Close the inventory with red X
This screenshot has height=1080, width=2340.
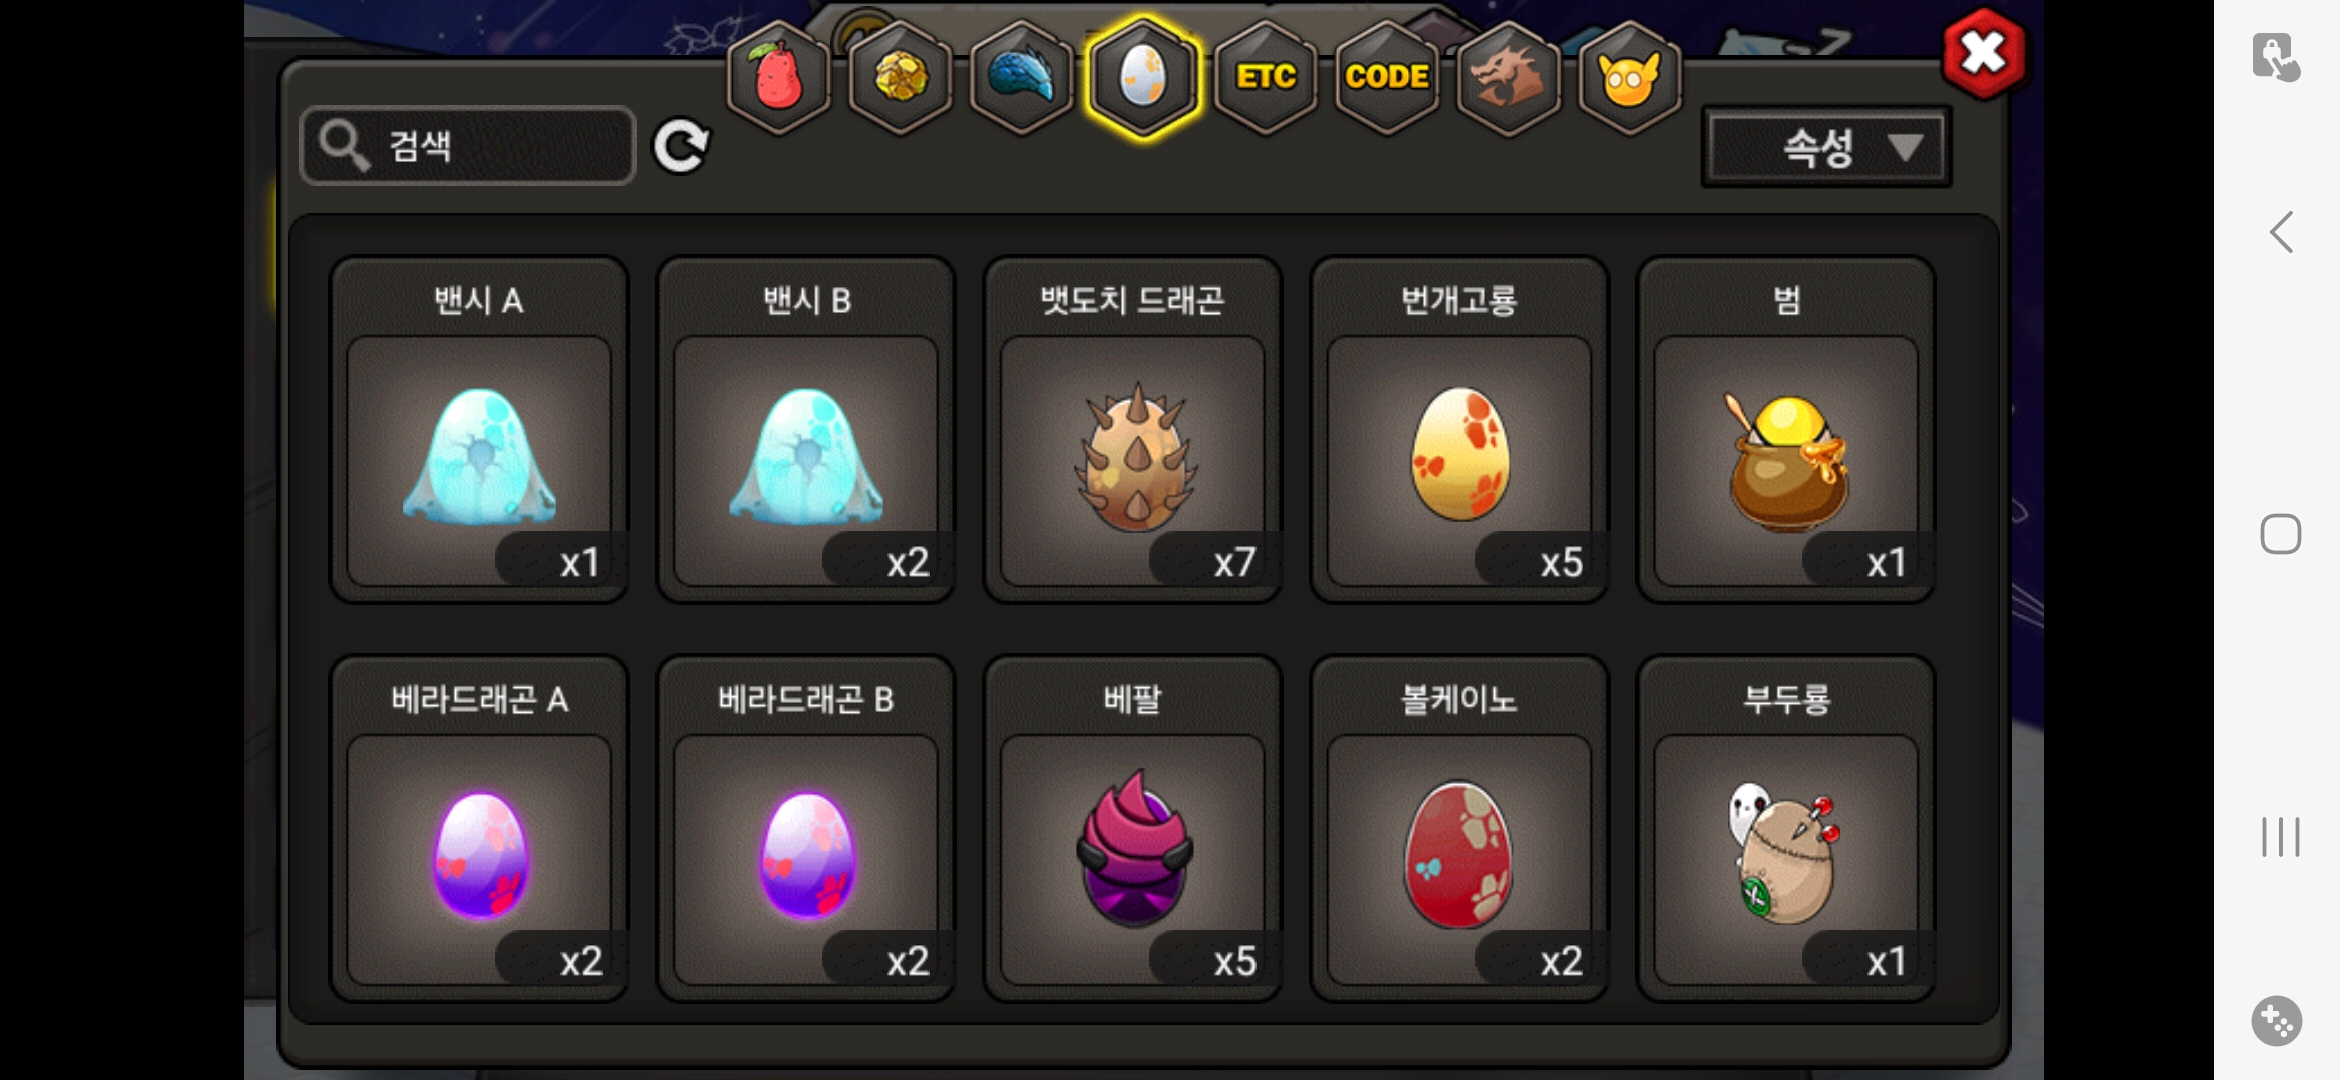[x=1984, y=53]
